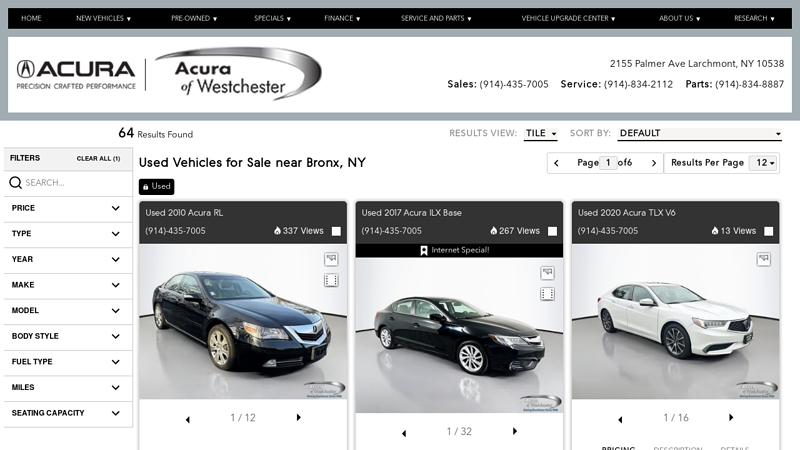Click the black 2017 Acura ILX photo

(x=459, y=335)
